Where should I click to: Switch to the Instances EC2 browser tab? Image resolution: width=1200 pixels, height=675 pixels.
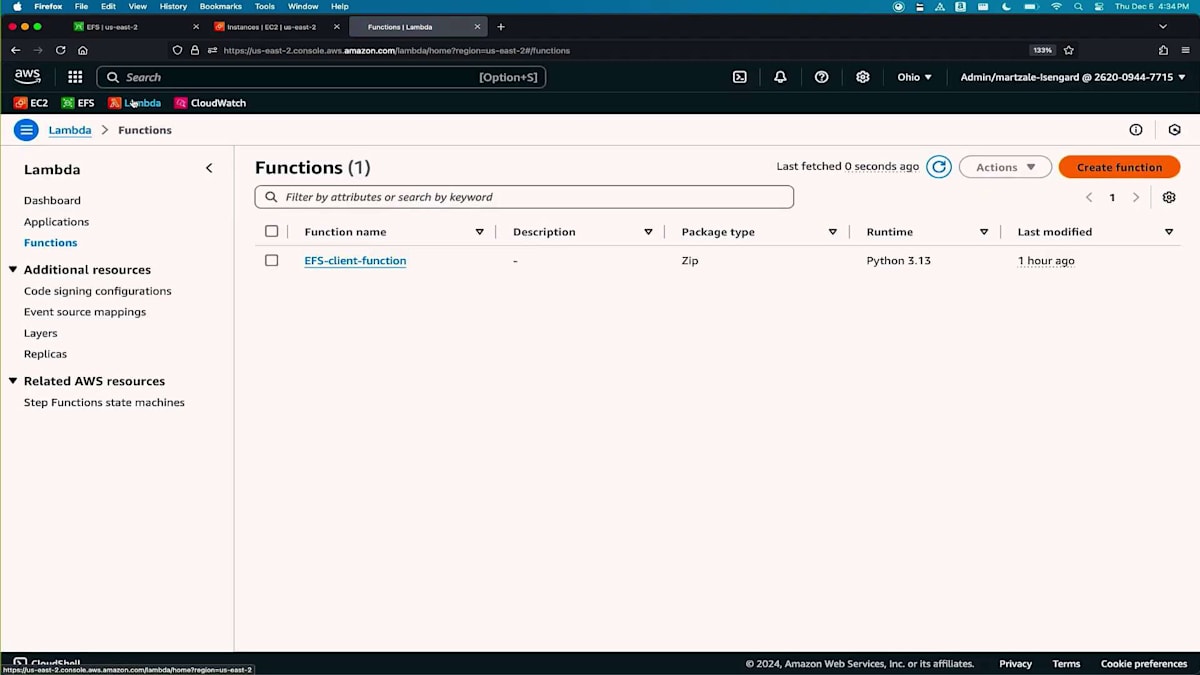click(x=276, y=27)
